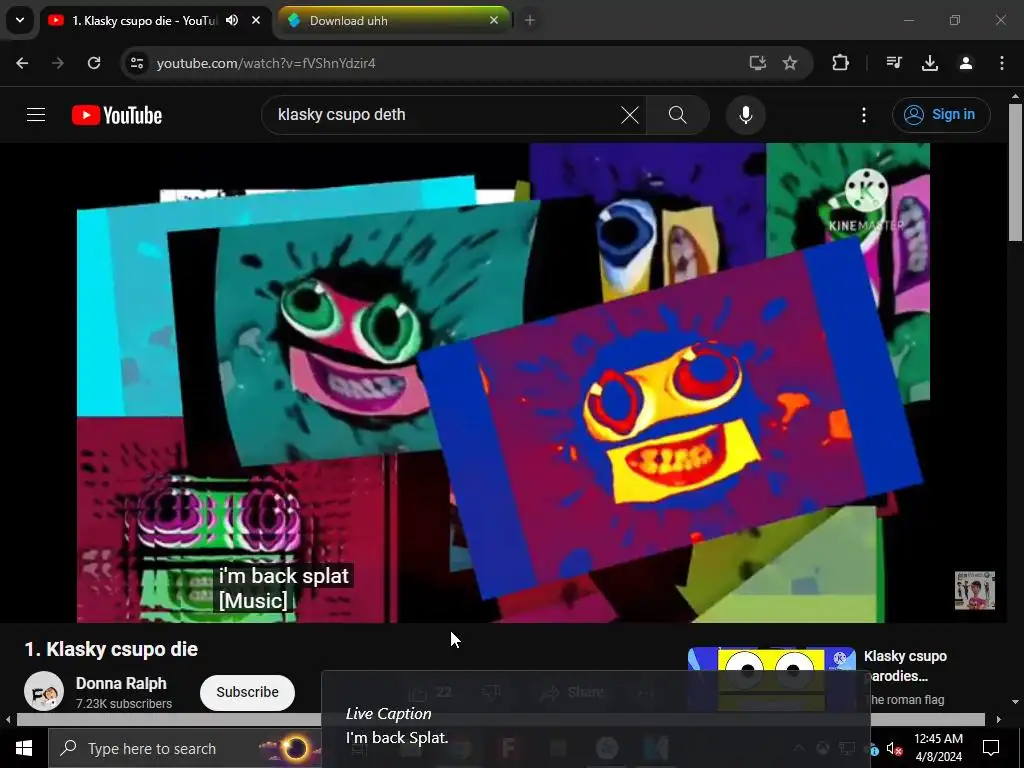Go back to the previous page
This screenshot has height=768, width=1024.
point(22,63)
